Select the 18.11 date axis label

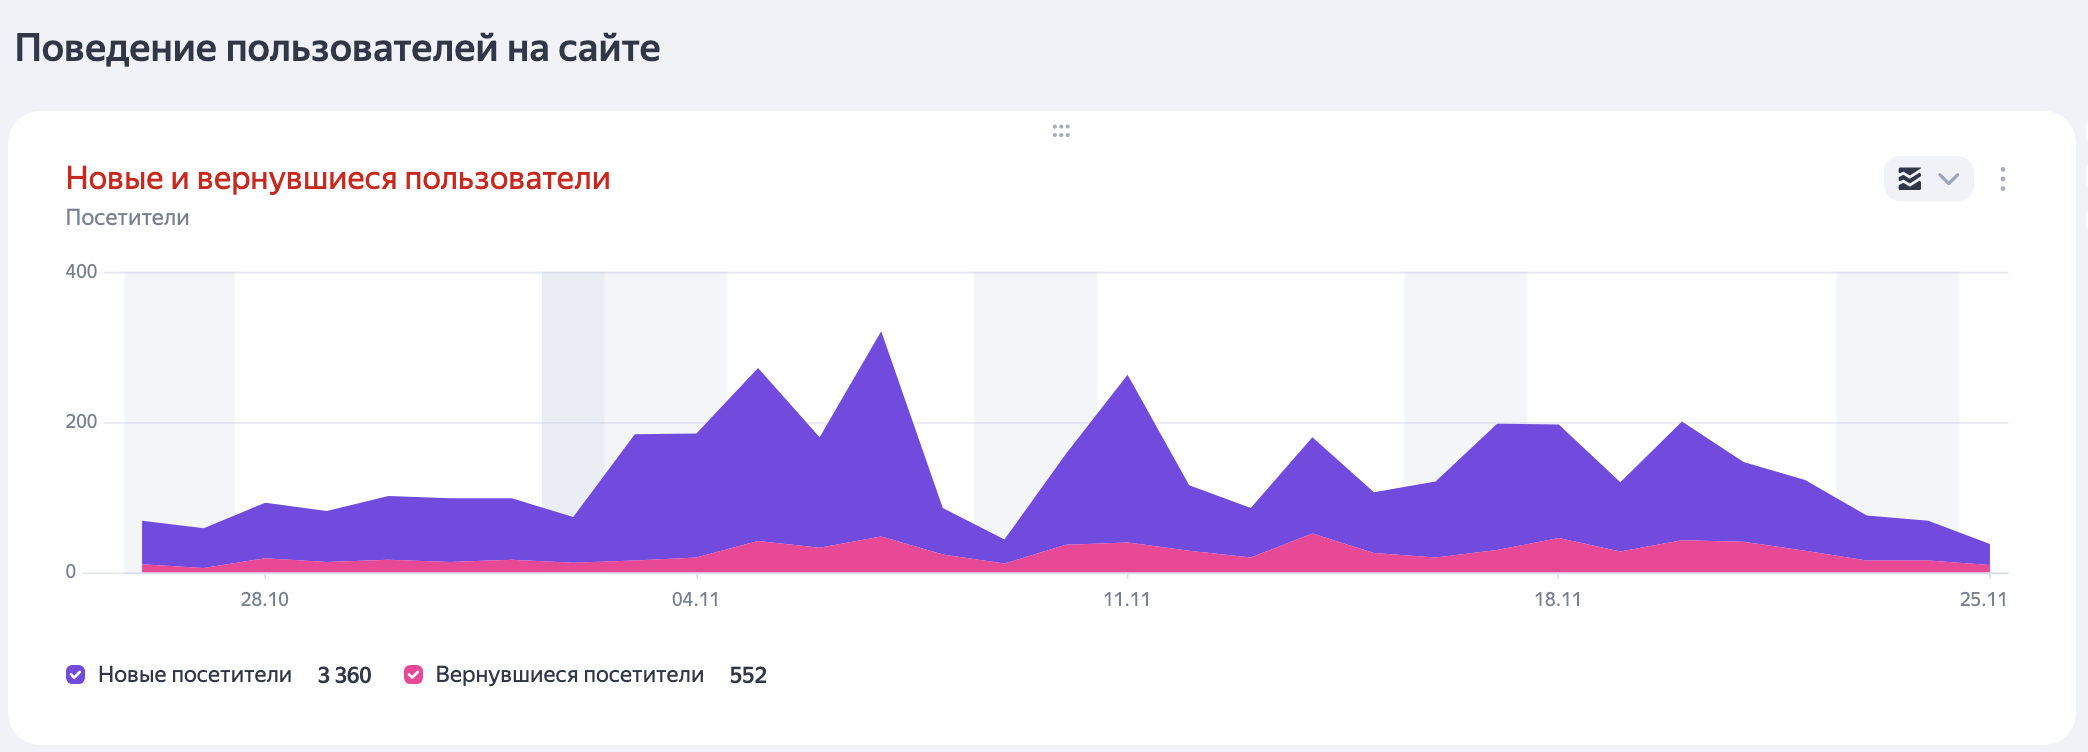coord(1558,599)
